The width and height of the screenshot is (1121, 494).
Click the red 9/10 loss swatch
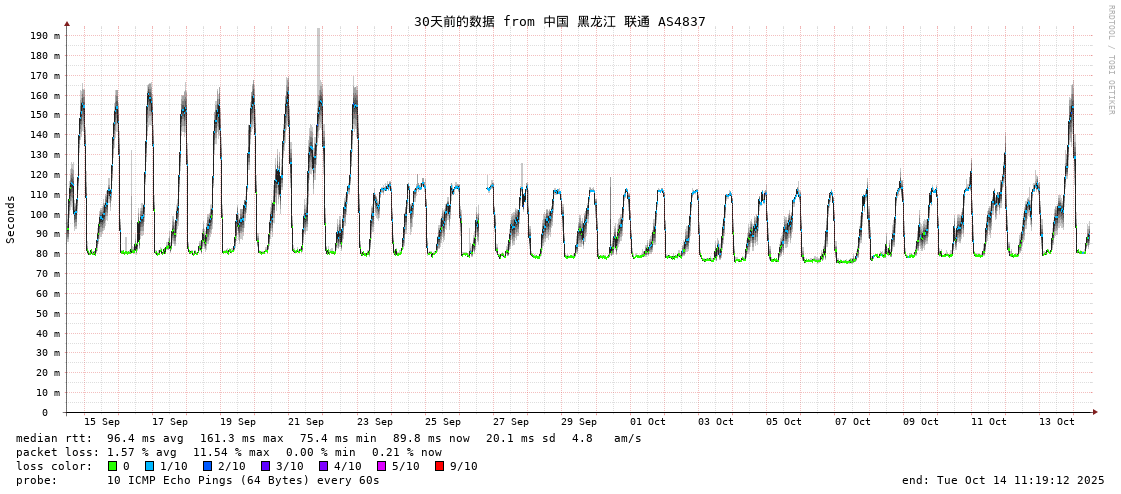click(x=440, y=466)
